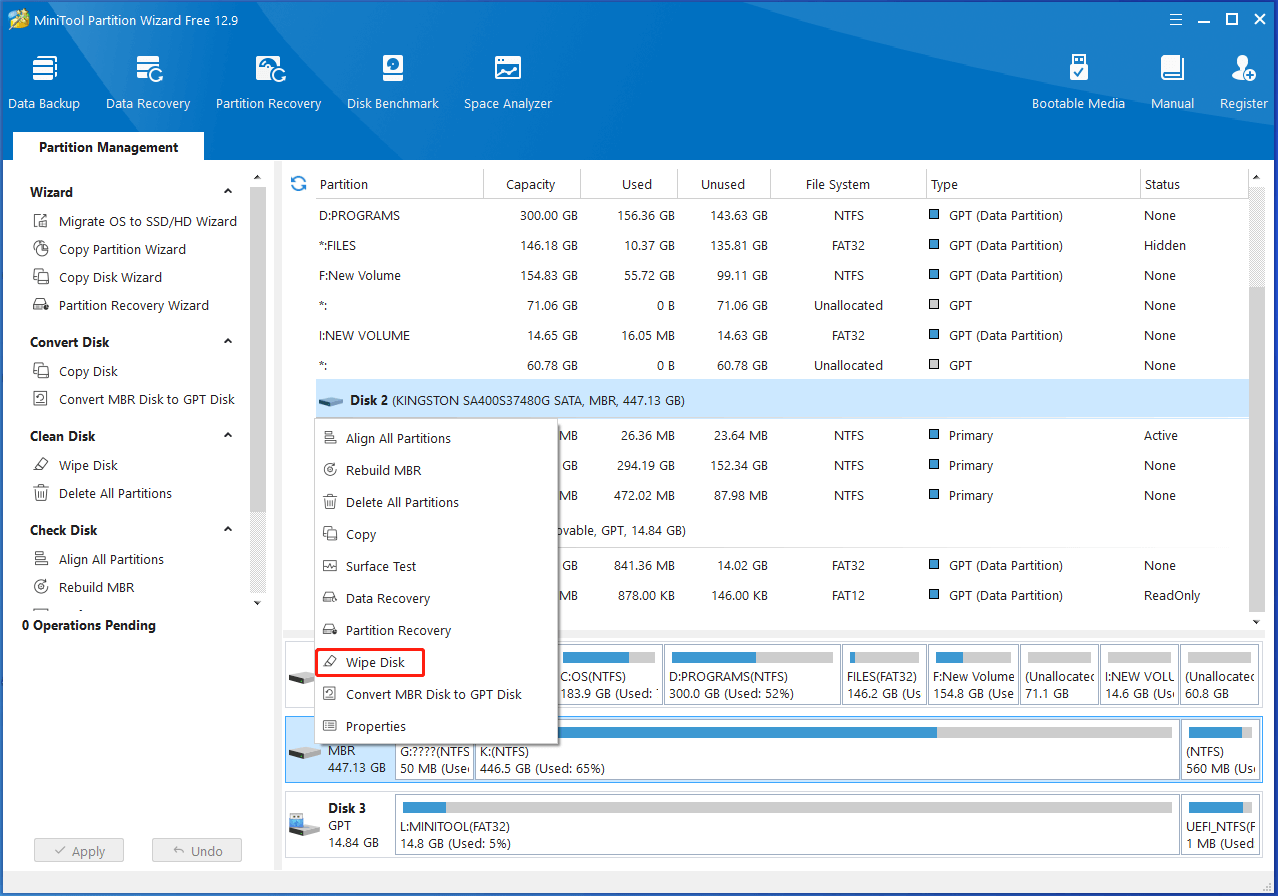This screenshot has height=896, width=1278.
Task: Choose Wipe Disk from the sidebar
Action: [90, 464]
